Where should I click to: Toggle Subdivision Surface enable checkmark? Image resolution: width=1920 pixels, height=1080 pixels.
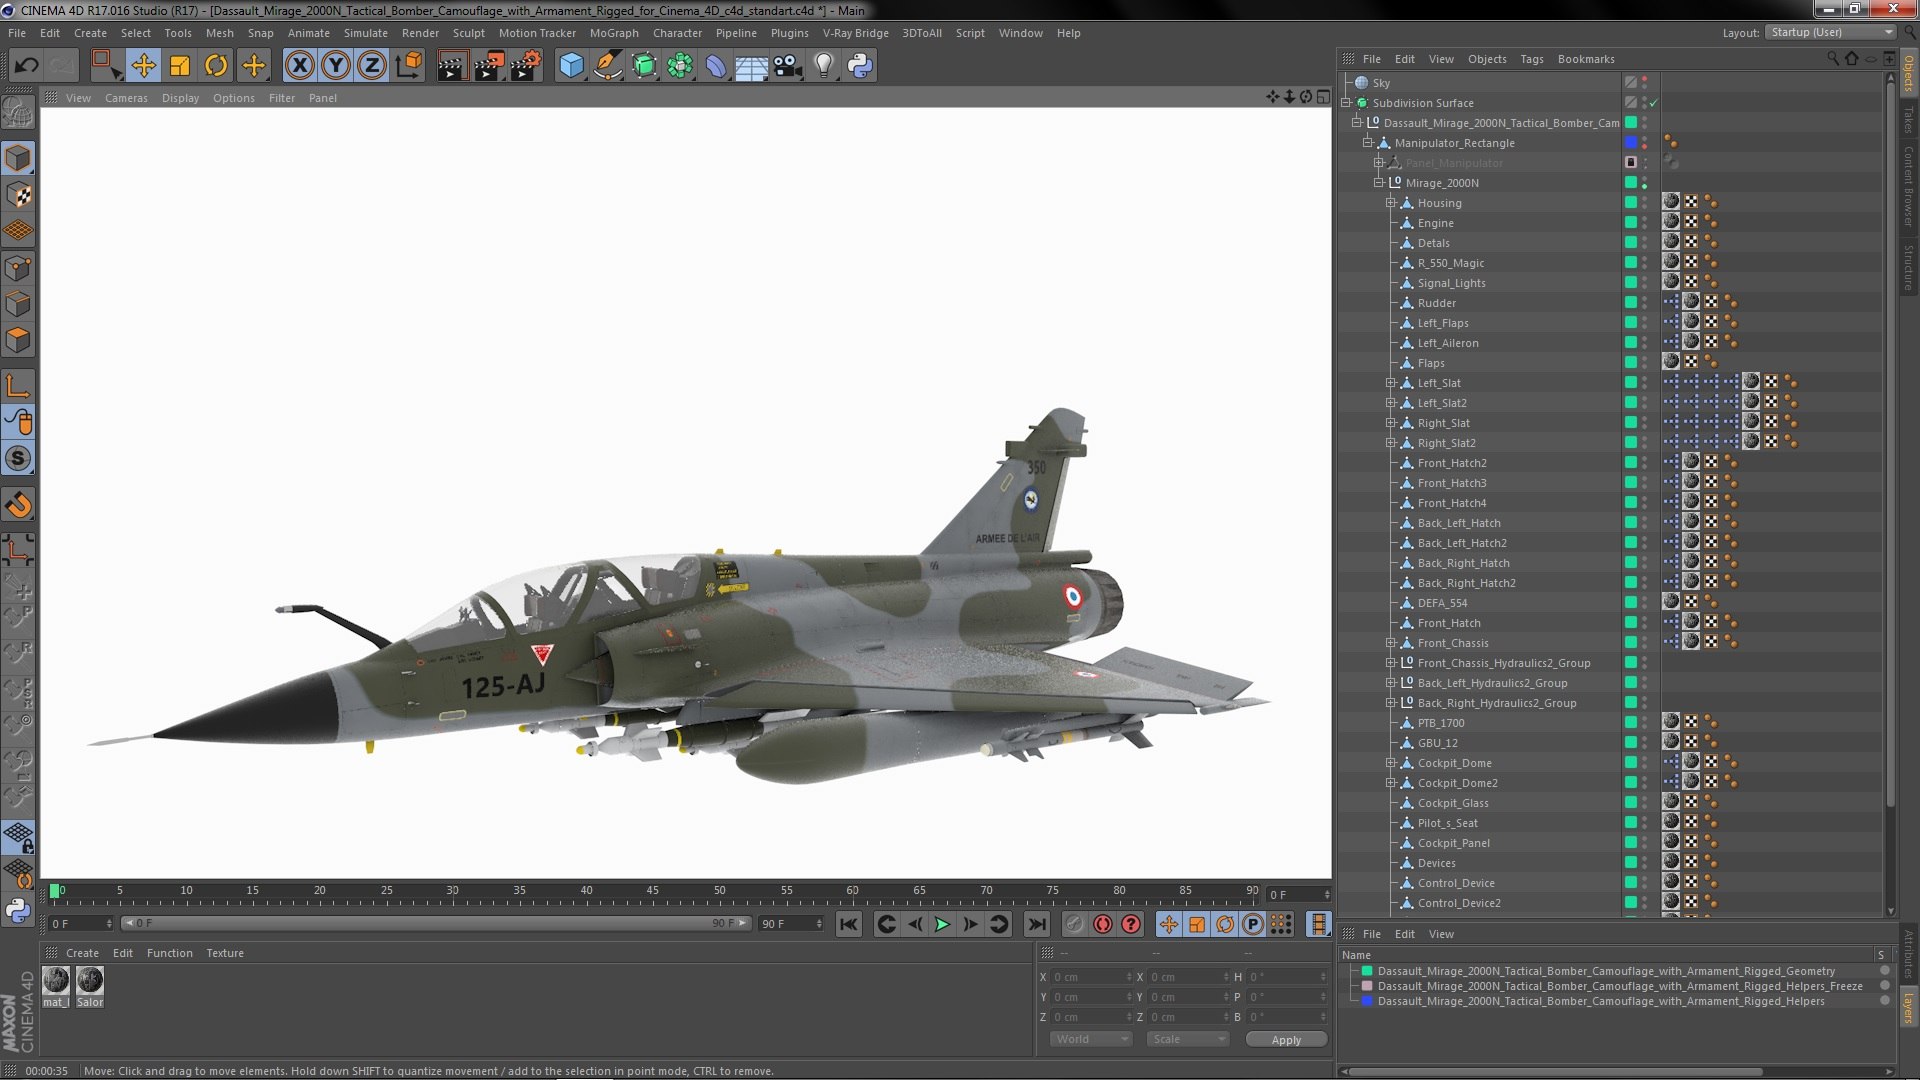(x=1654, y=103)
